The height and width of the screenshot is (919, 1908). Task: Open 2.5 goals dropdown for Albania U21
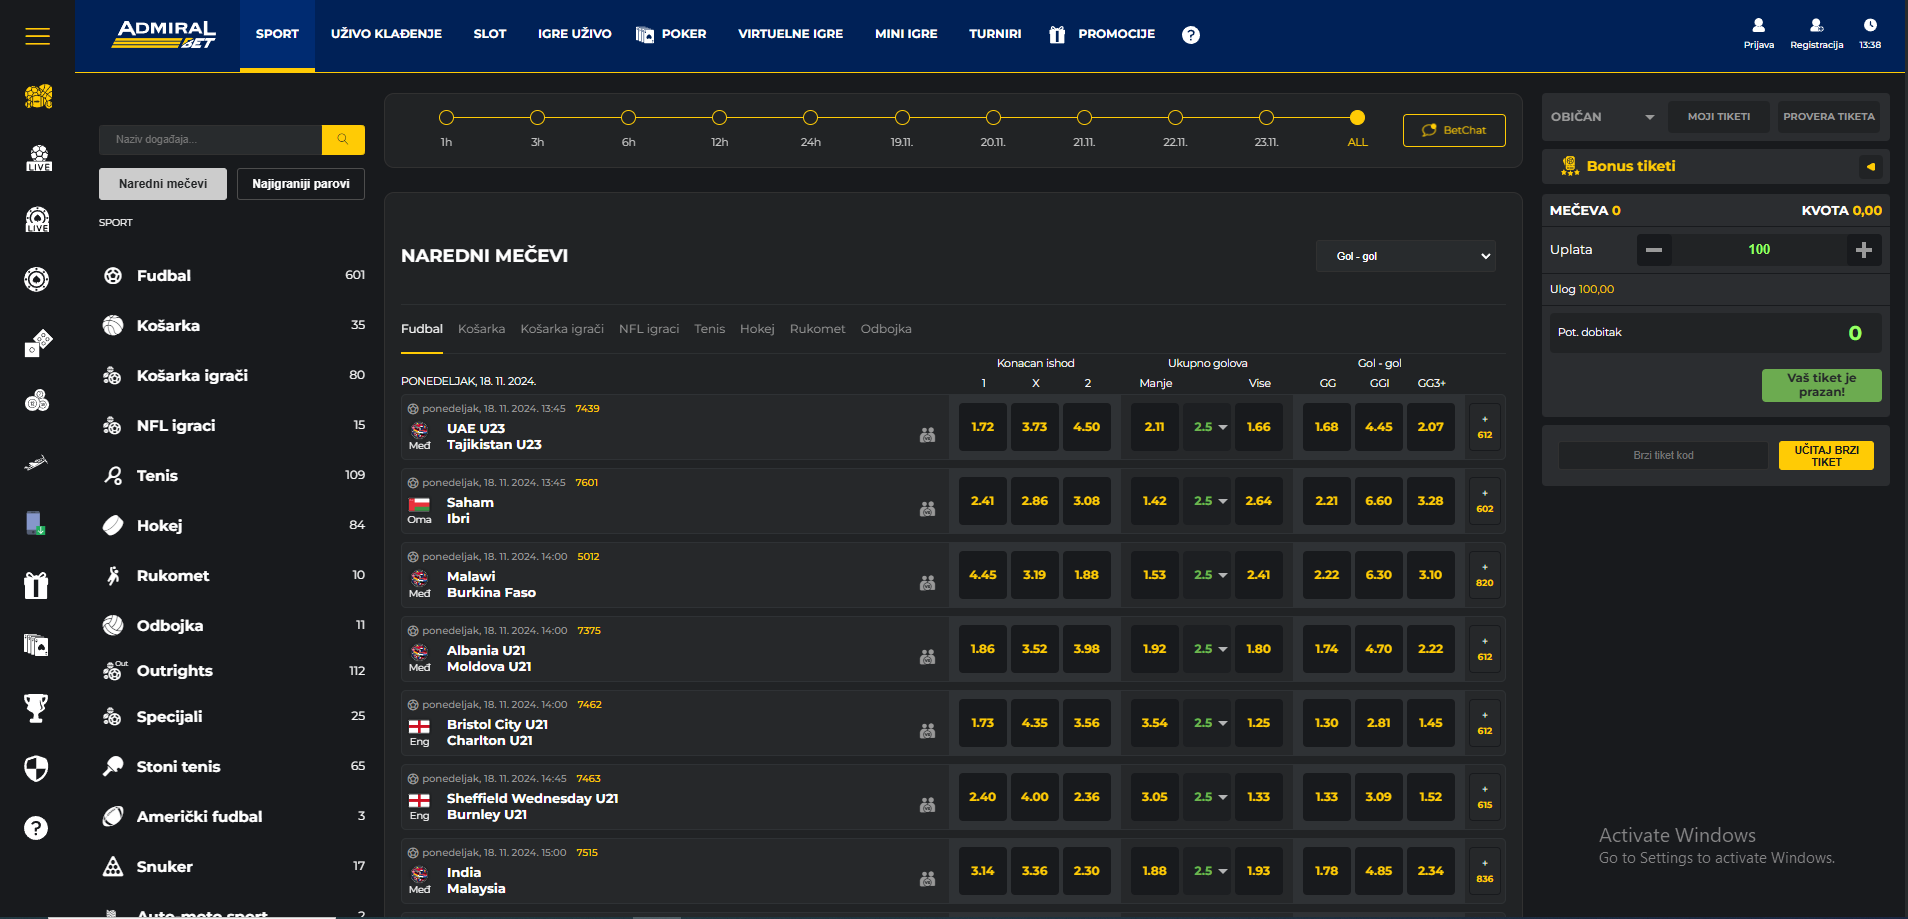coord(1207,649)
